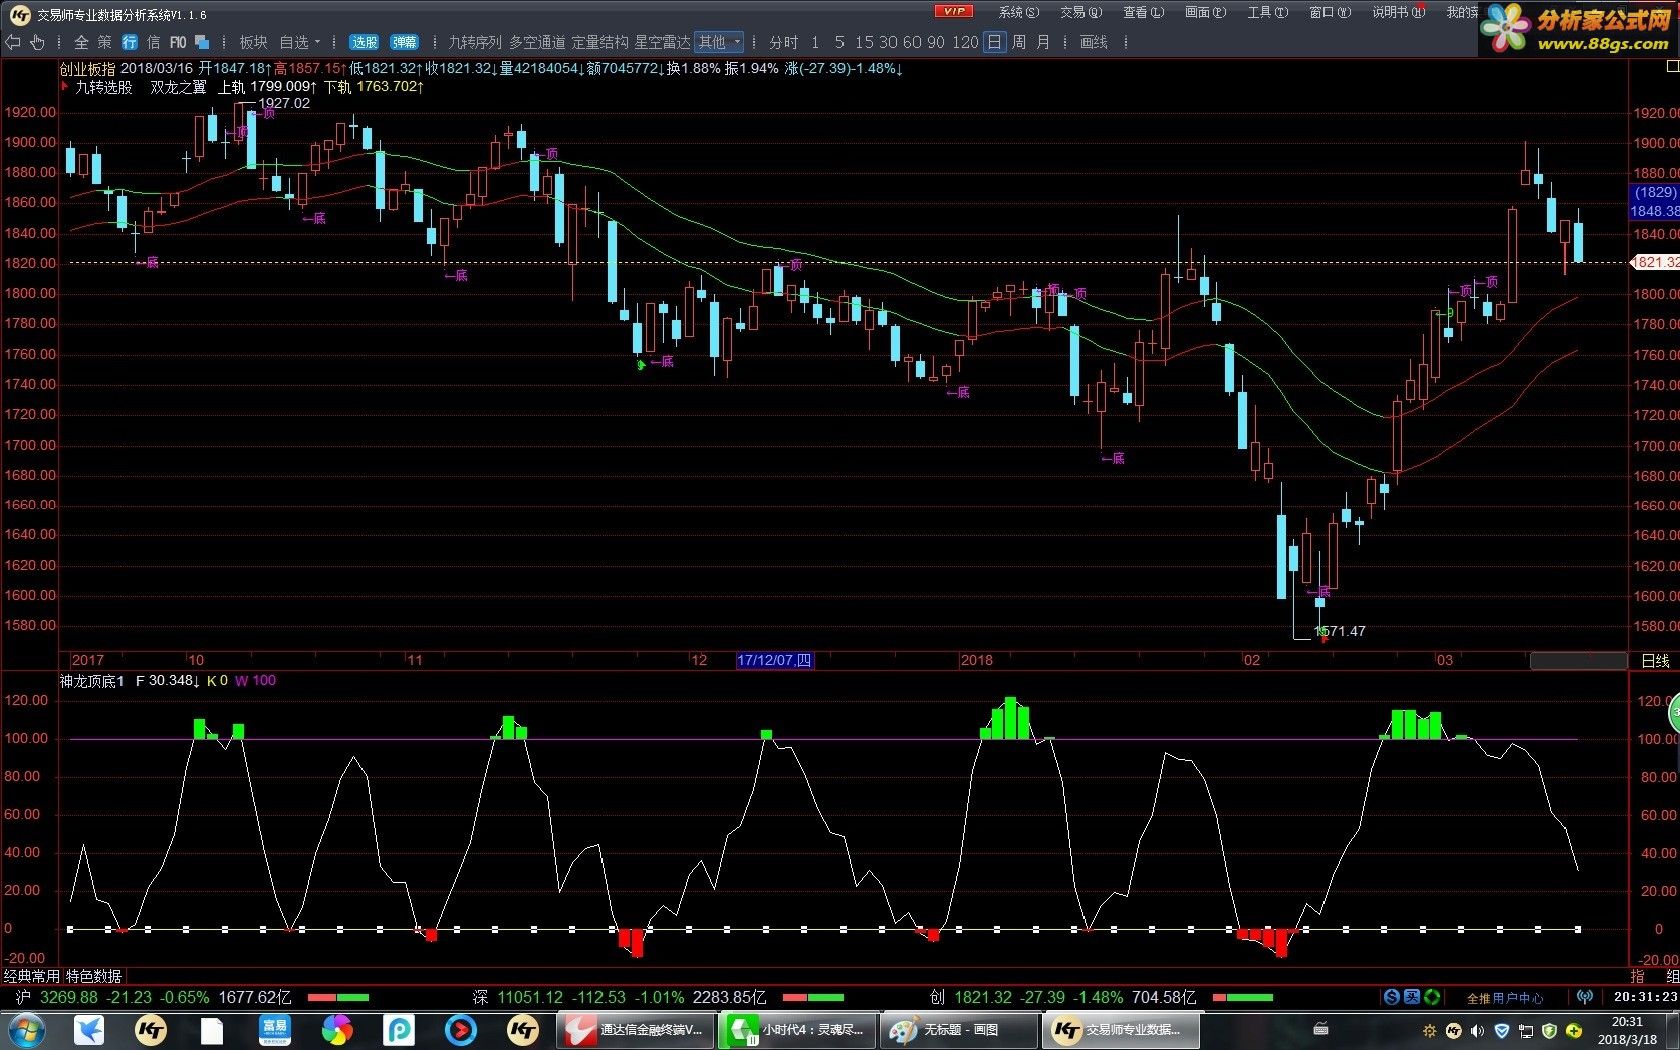Click the green refresh status icon

[1432, 997]
